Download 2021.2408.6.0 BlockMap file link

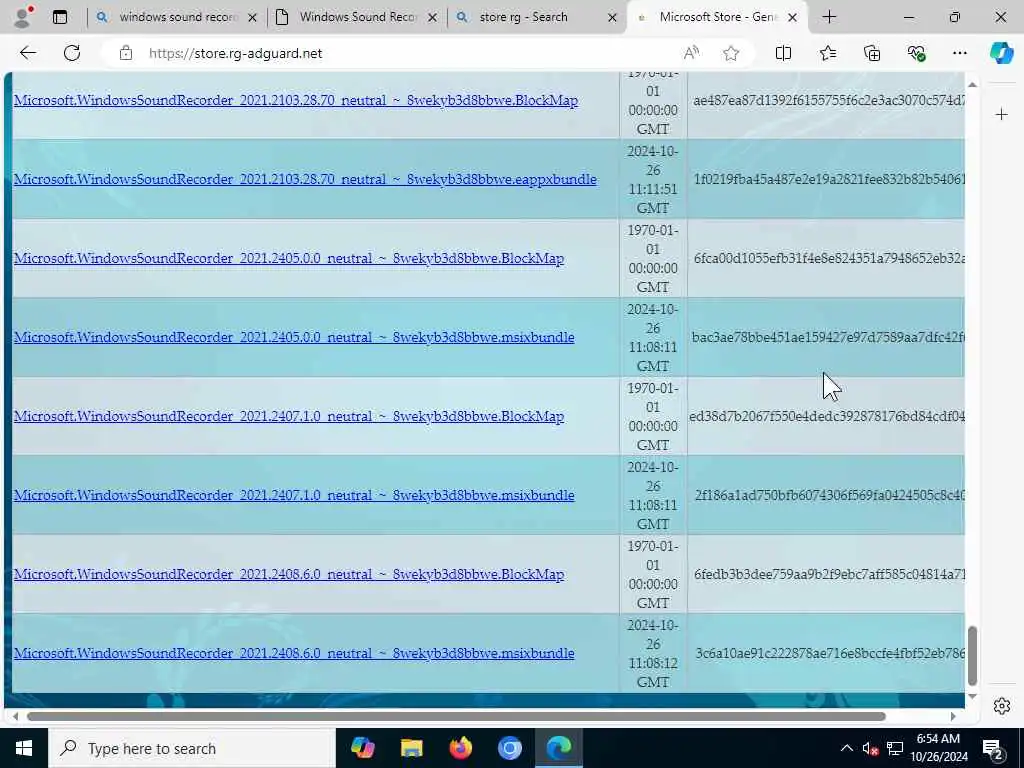(x=289, y=574)
